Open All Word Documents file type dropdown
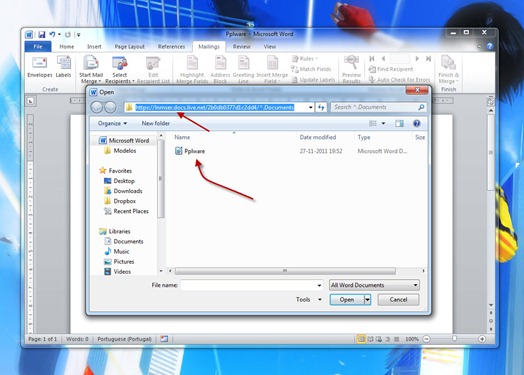 point(374,285)
